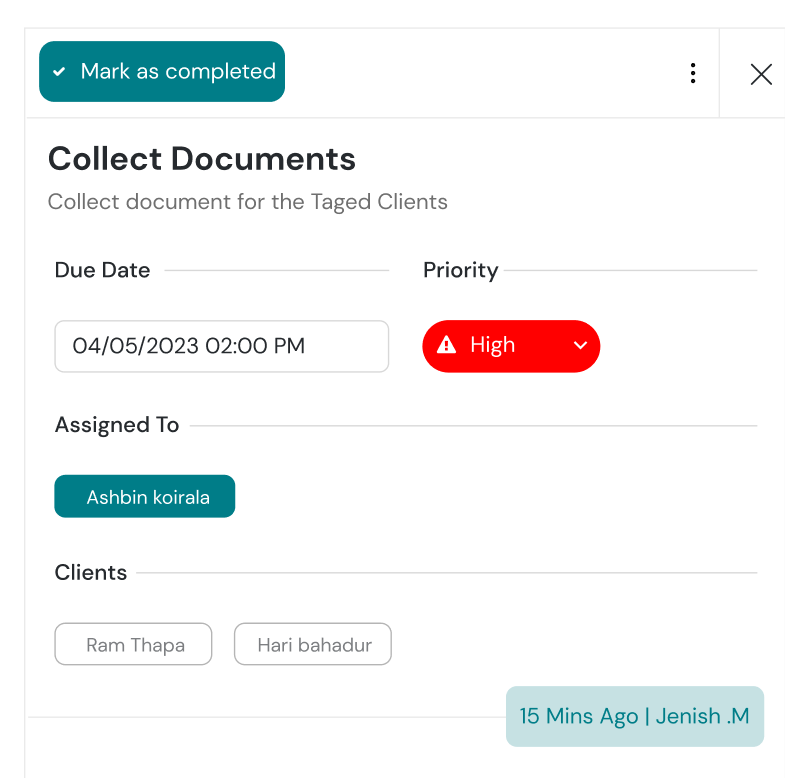This screenshot has height=778, width=785.
Task: Click the Due Date section label
Action: tap(102, 270)
